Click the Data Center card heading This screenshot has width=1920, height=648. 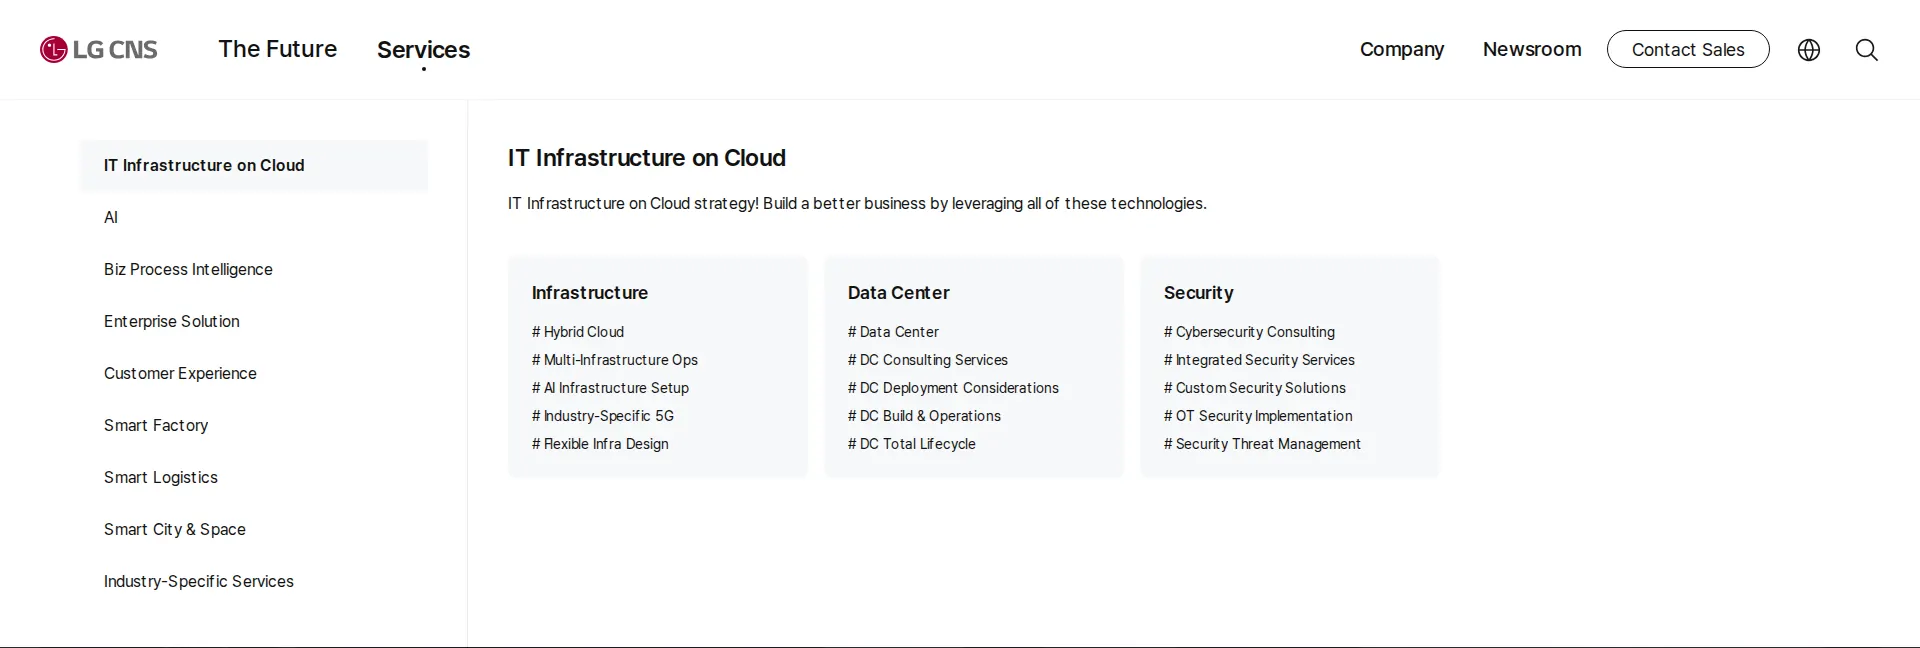(898, 293)
